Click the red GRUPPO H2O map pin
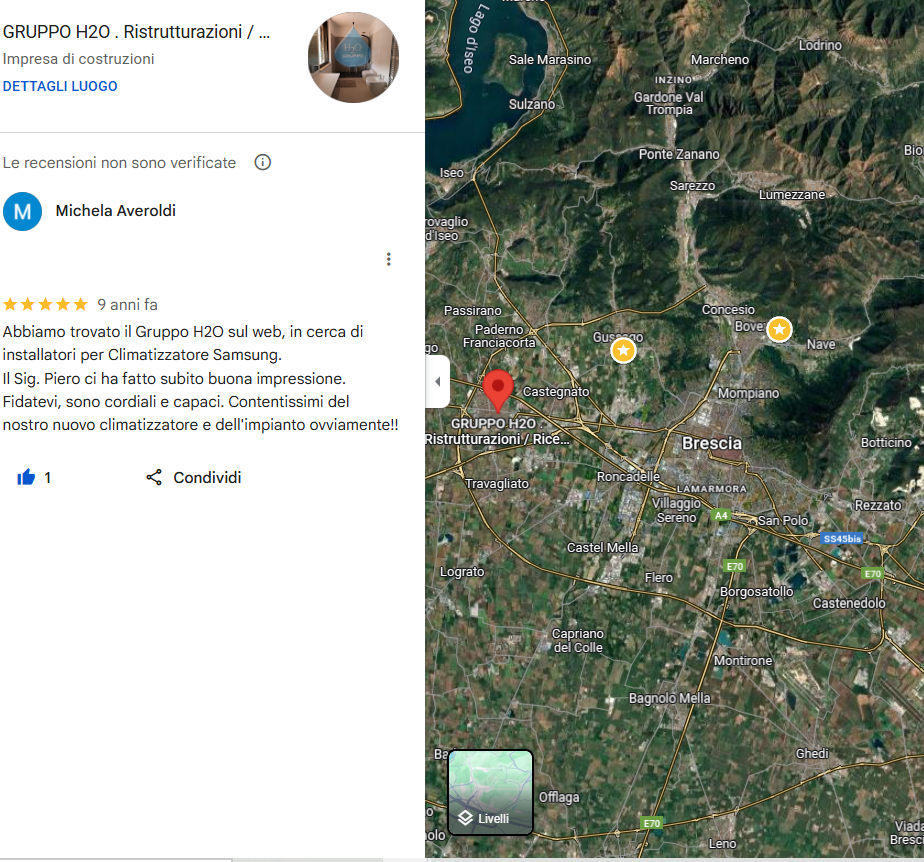Viewport: 924px width, 862px height. pos(498,391)
